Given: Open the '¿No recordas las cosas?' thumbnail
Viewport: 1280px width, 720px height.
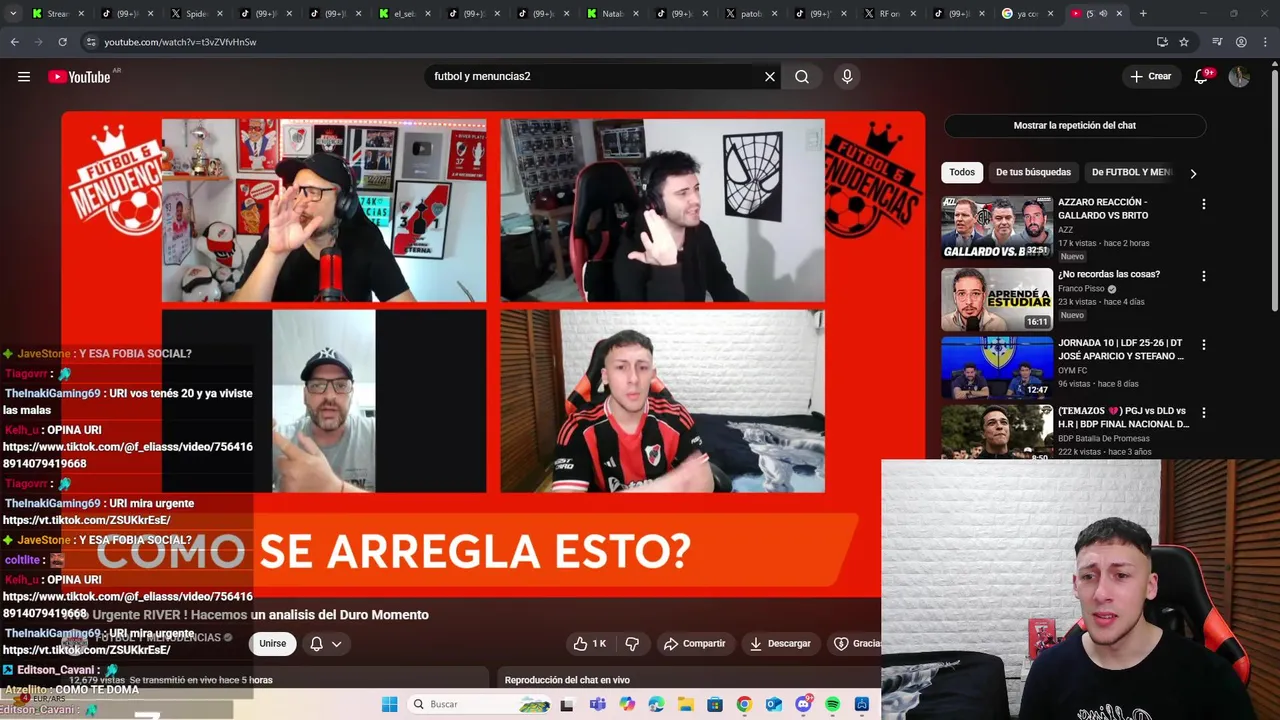Looking at the screenshot, I should pyautogui.click(x=996, y=299).
